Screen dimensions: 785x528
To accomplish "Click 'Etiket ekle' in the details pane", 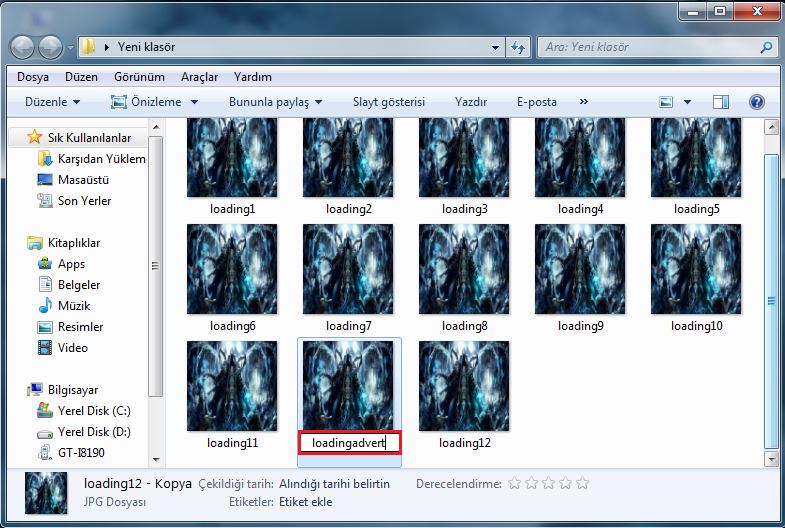I will pos(305,502).
